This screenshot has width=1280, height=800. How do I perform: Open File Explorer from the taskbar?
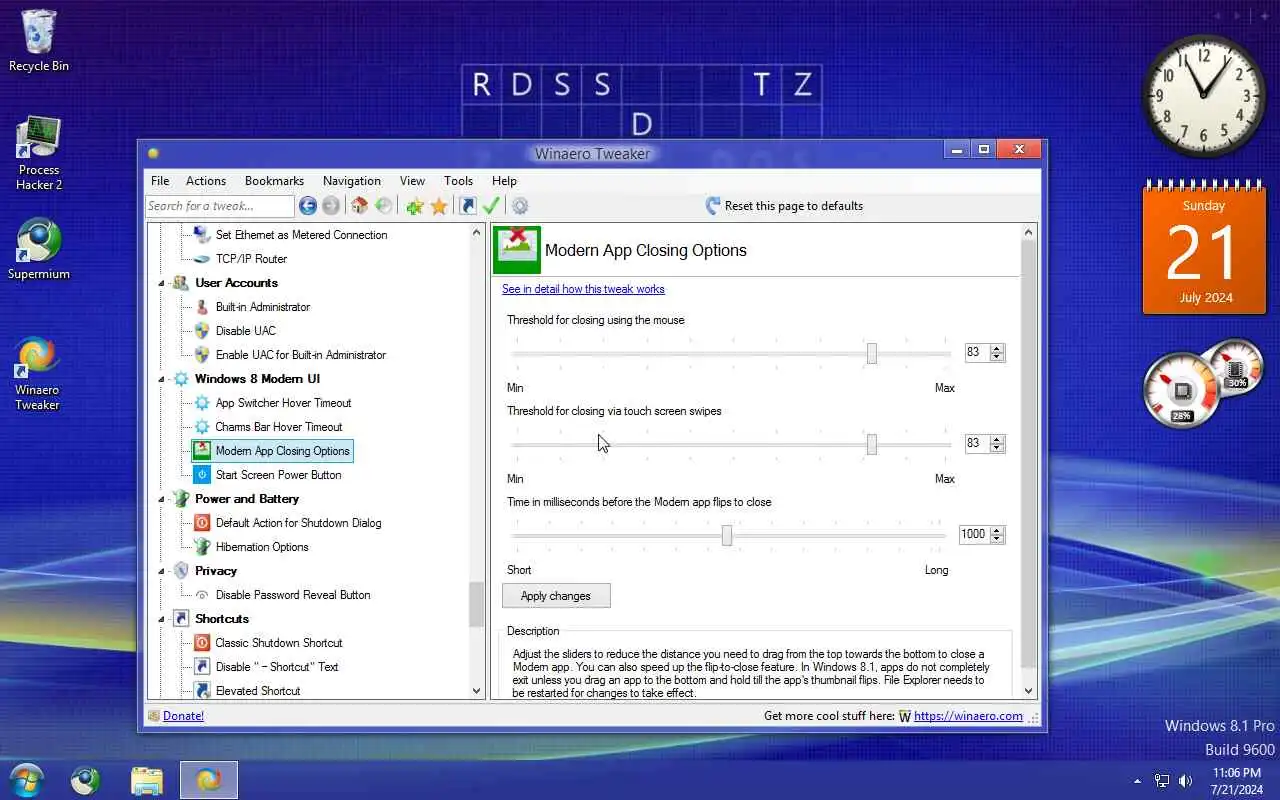click(147, 780)
